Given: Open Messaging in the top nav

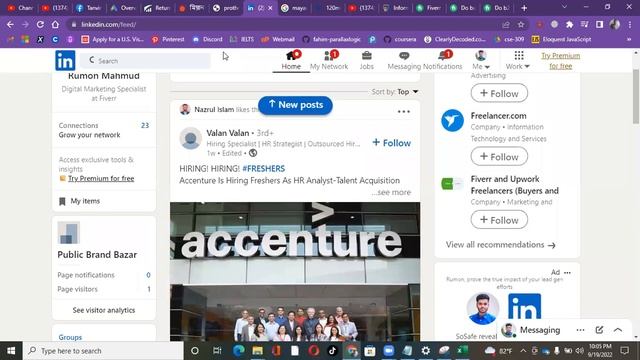Looking at the screenshot, I should click(404, 60).
